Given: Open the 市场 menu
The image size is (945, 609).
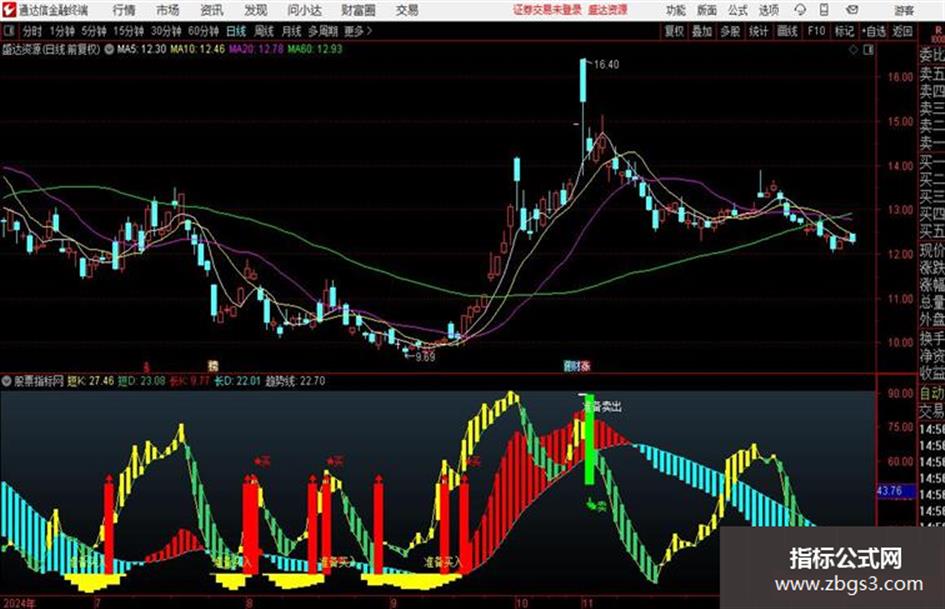Looking at the screenshot, I should tap(168, 10).
